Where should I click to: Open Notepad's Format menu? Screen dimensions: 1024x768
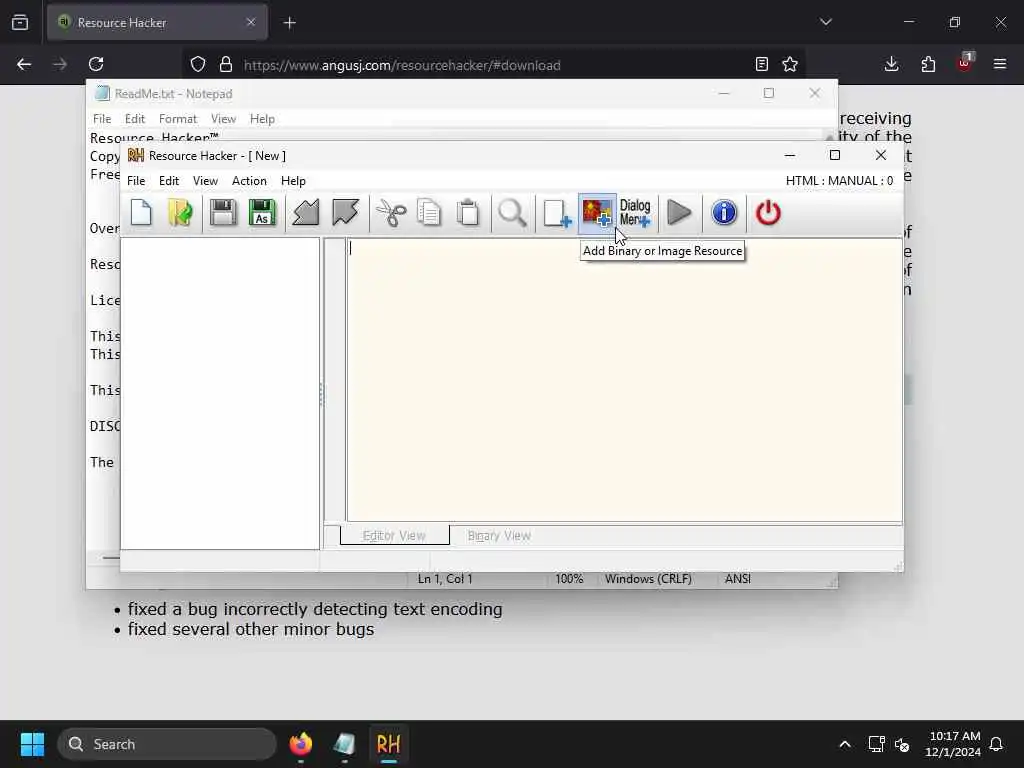click(178, 119)
